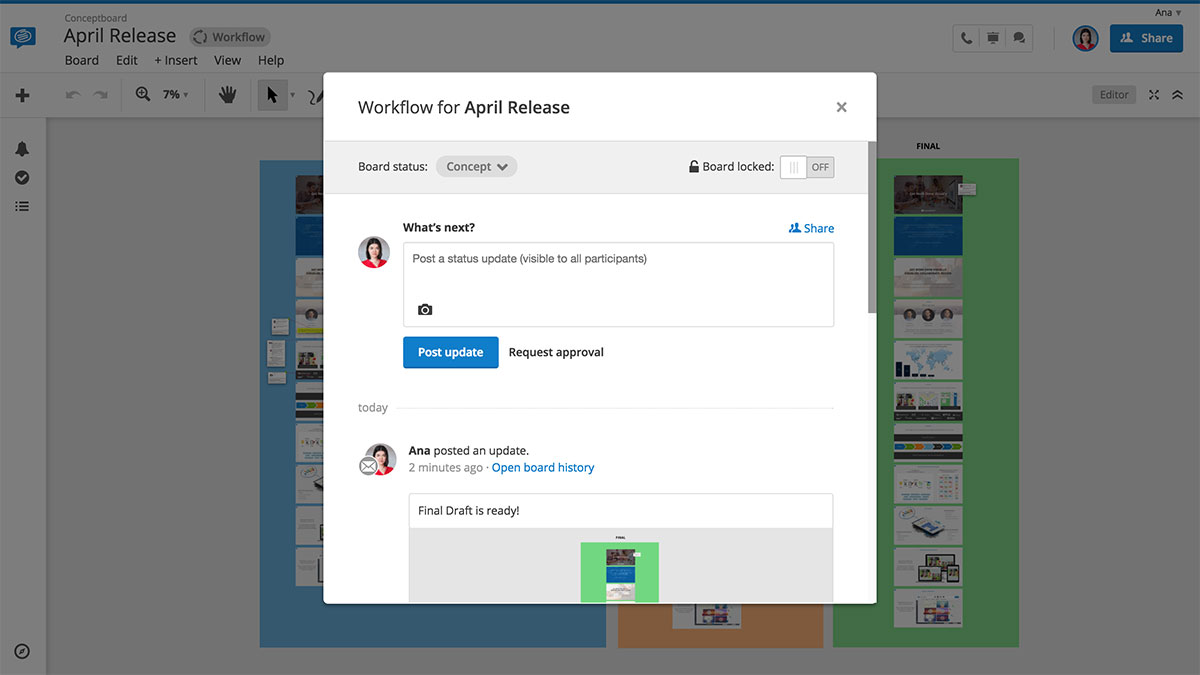Open the Ana account dropdown

coord(1166,12)
